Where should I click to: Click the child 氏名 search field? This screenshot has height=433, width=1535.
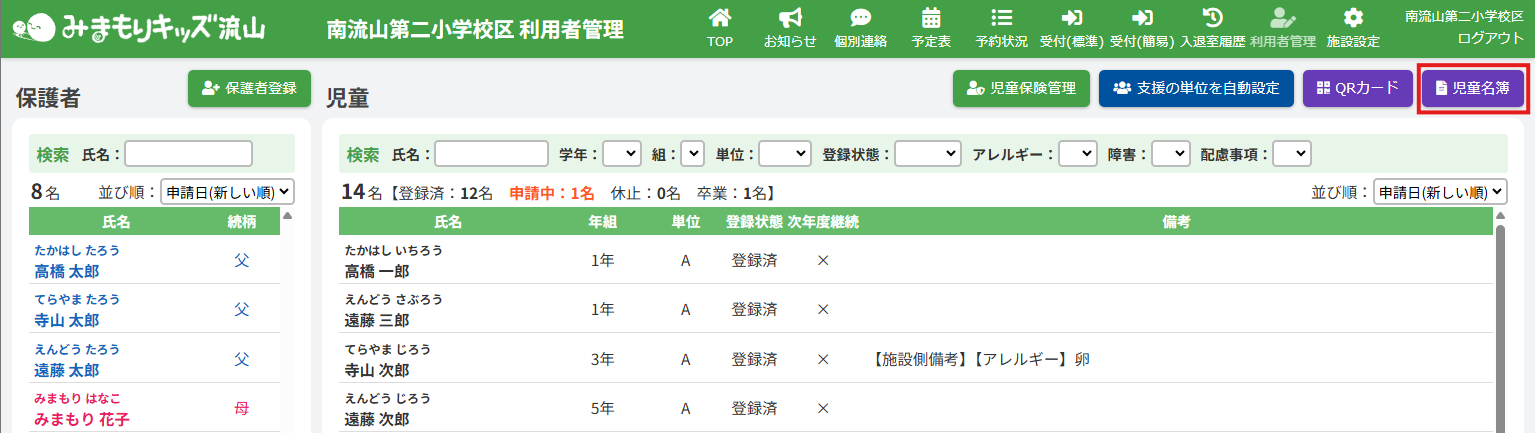pyautogui.click(x=491, y=154)
